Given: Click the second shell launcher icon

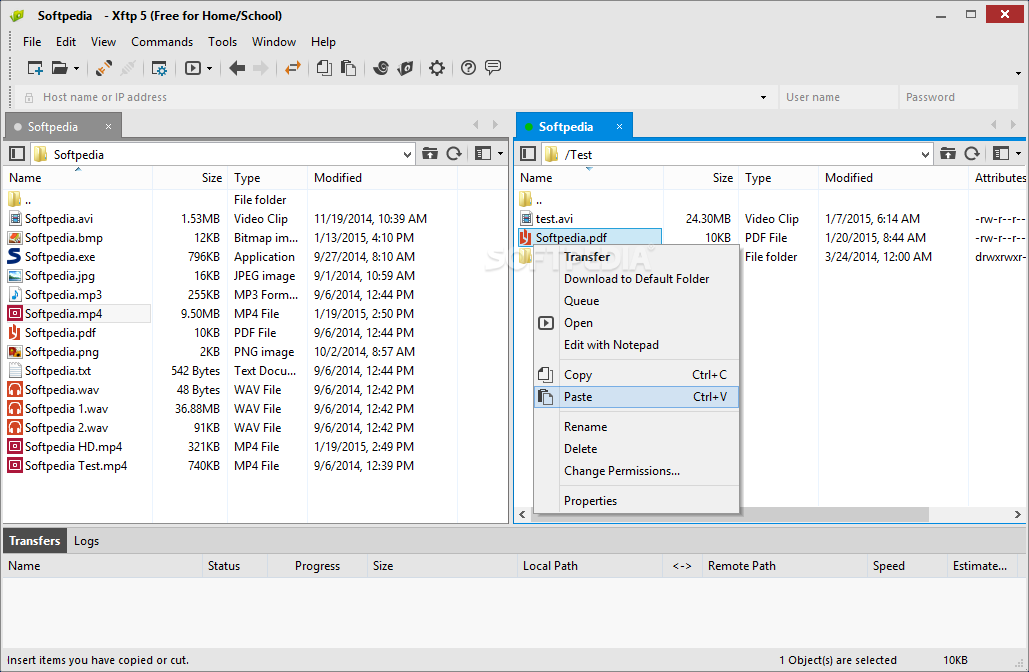Looking at the screenshot, I should click(x=406, y=68).
